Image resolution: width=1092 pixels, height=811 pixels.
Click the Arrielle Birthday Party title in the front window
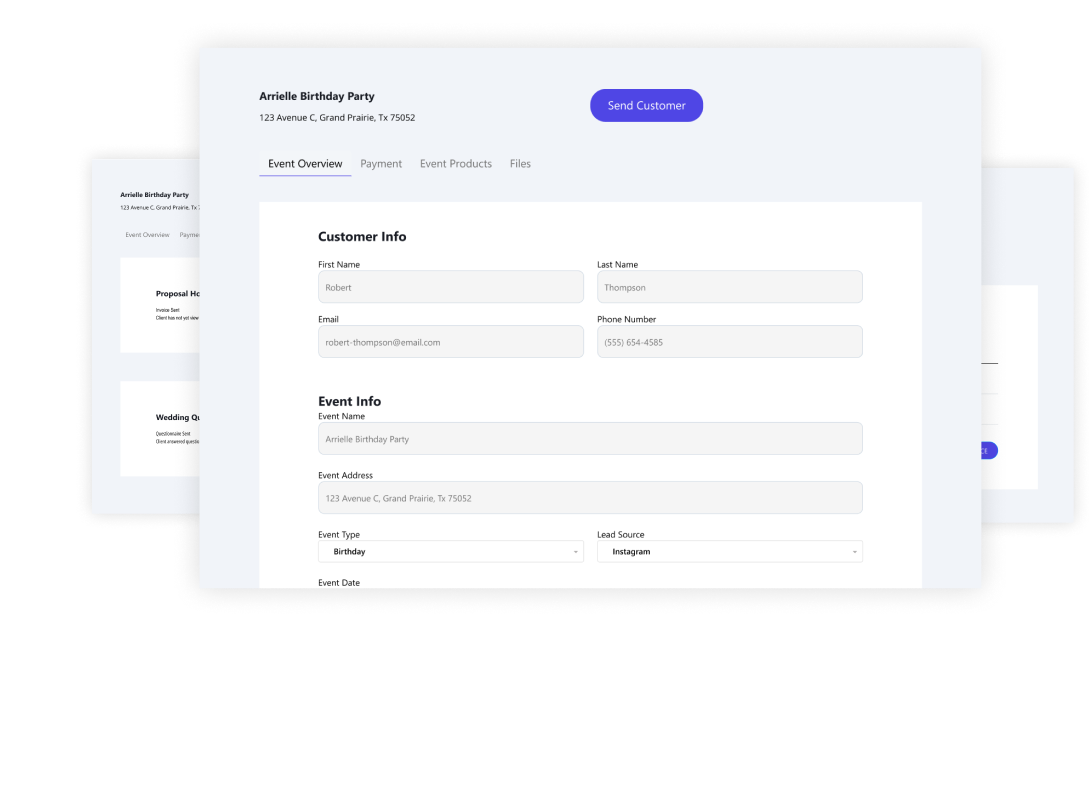[317, 96]
